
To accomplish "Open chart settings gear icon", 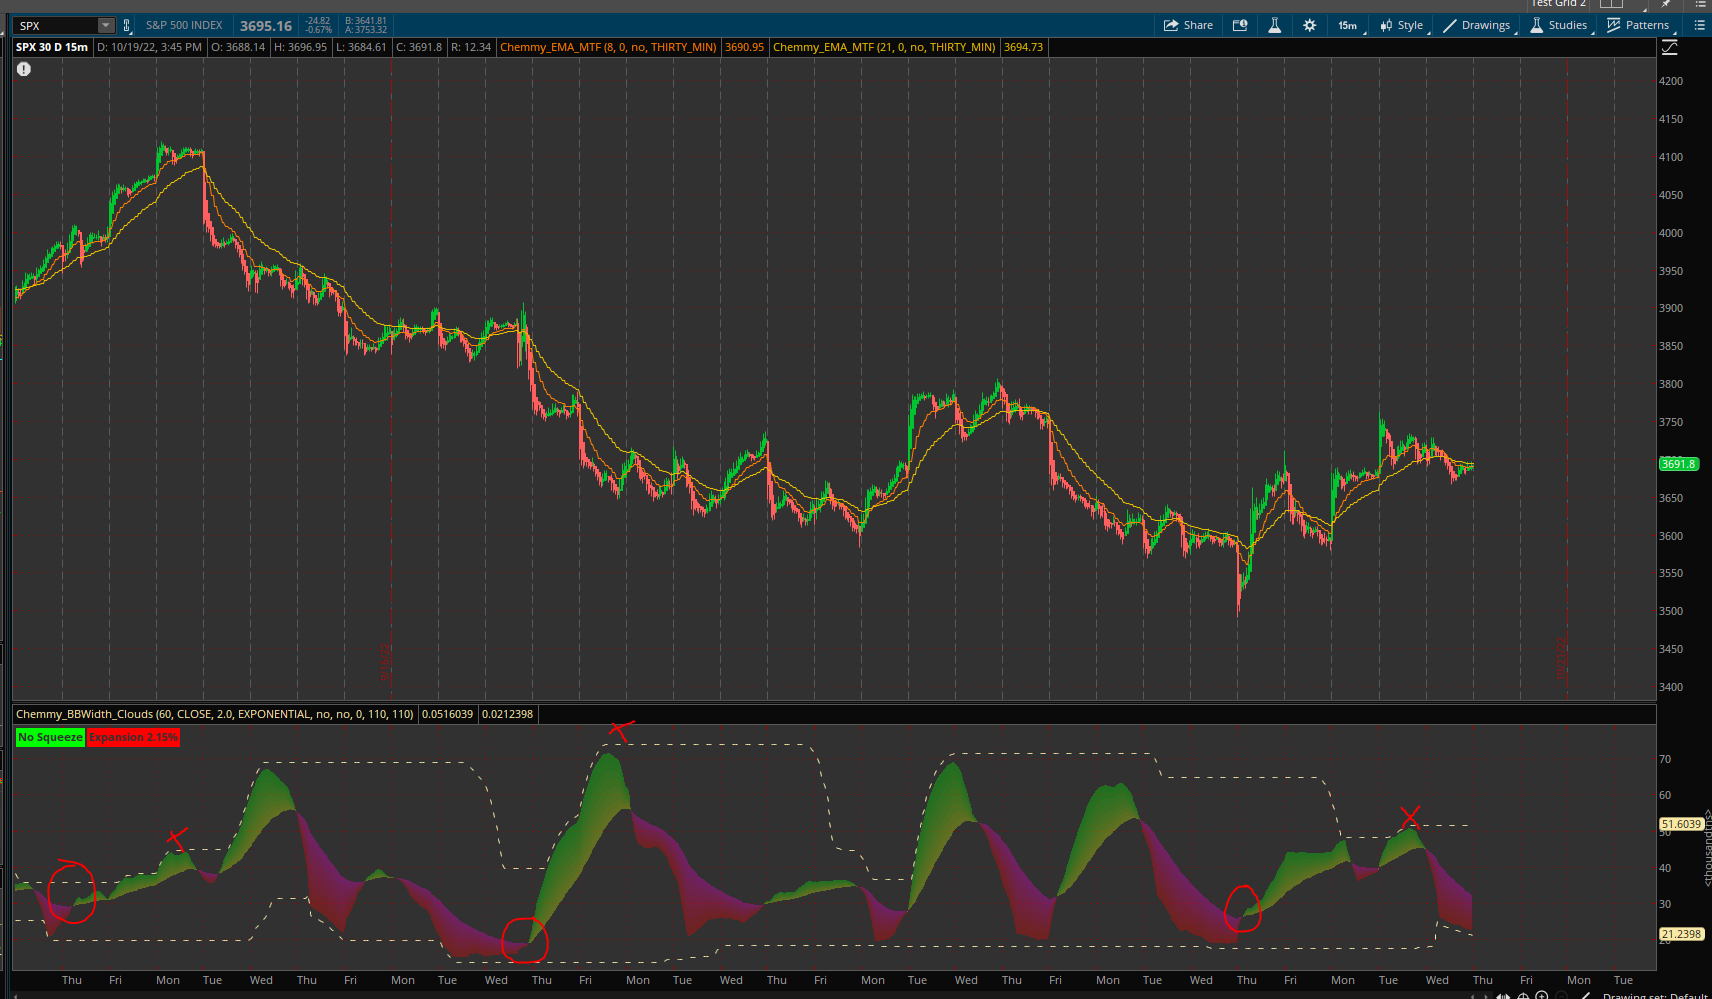I will [1309, 25].
